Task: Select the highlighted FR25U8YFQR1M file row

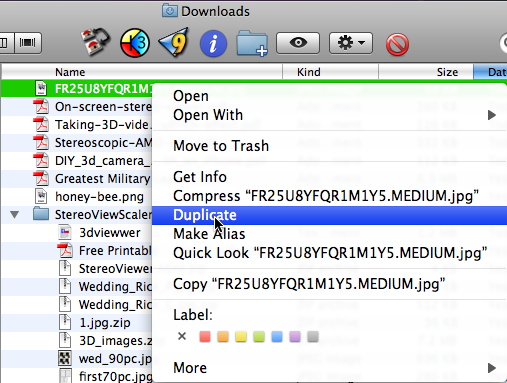Action: coord(77,89)
